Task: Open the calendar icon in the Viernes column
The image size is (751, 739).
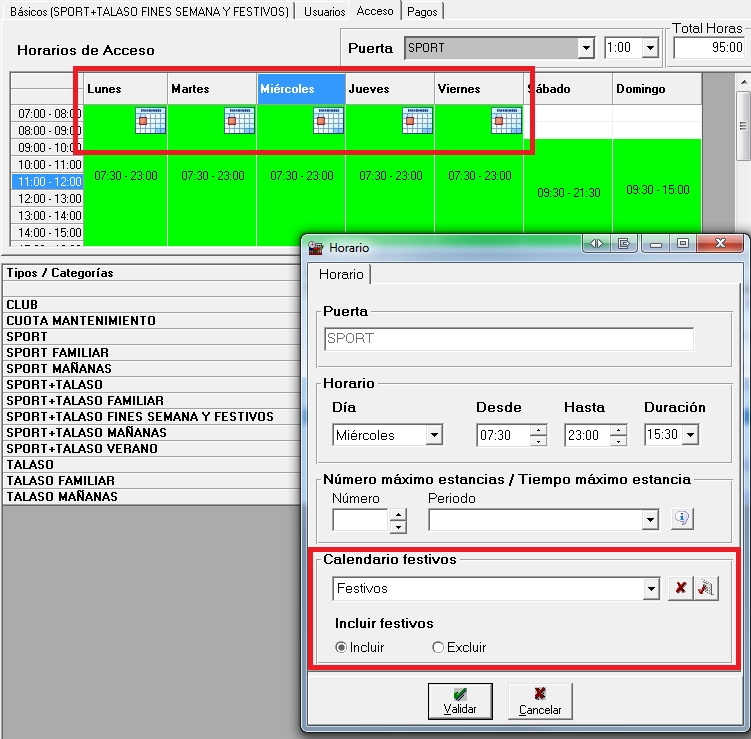Action: point(507,120)
